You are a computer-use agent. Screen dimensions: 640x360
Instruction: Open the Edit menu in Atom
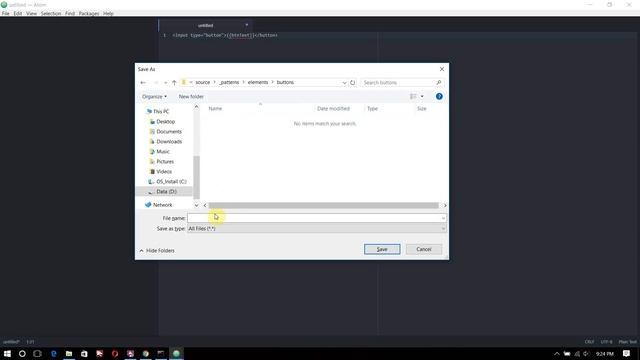[x=18, y=13]
